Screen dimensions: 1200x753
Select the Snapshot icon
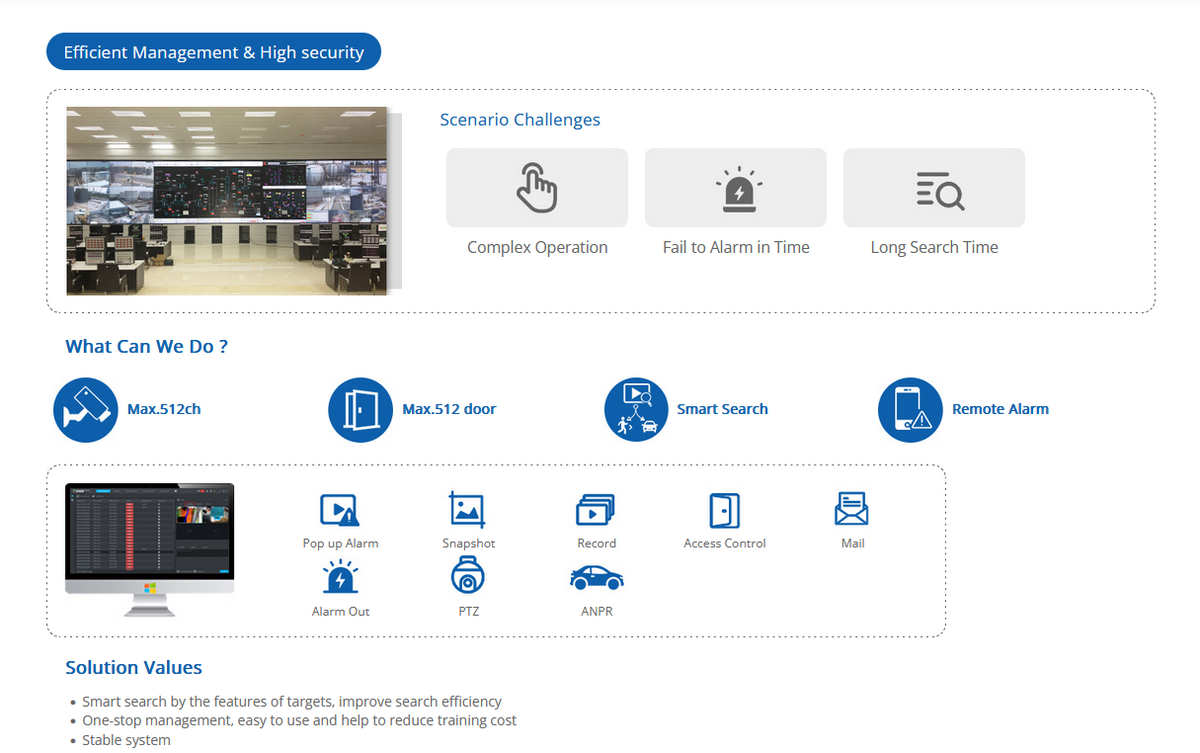pos(467,510)
